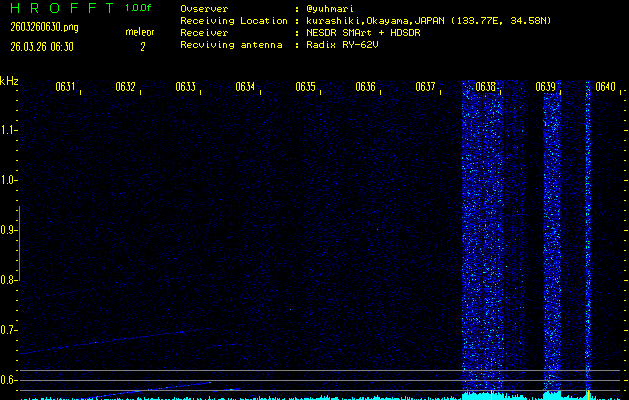629x400 pixels.
Task: Select the NESDR SMArt + HDSDR receiver text
Action: point(366,32)
